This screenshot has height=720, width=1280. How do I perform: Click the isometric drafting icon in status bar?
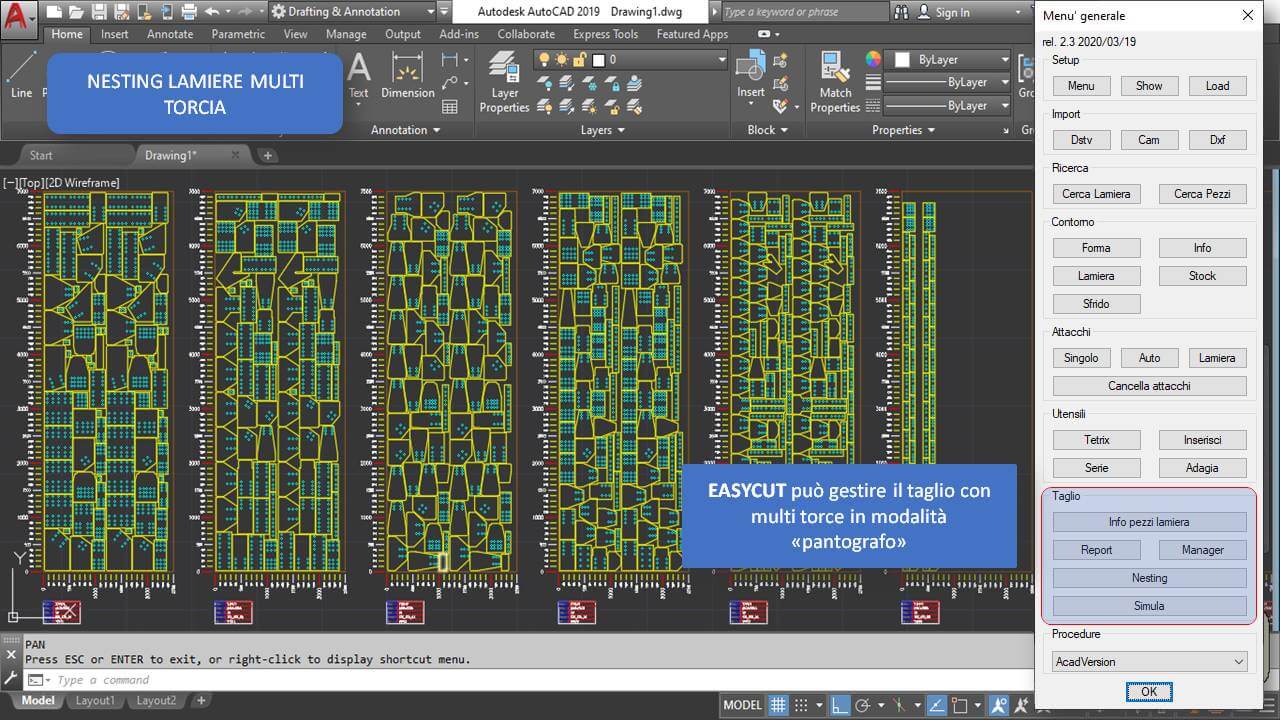point(899,705)
